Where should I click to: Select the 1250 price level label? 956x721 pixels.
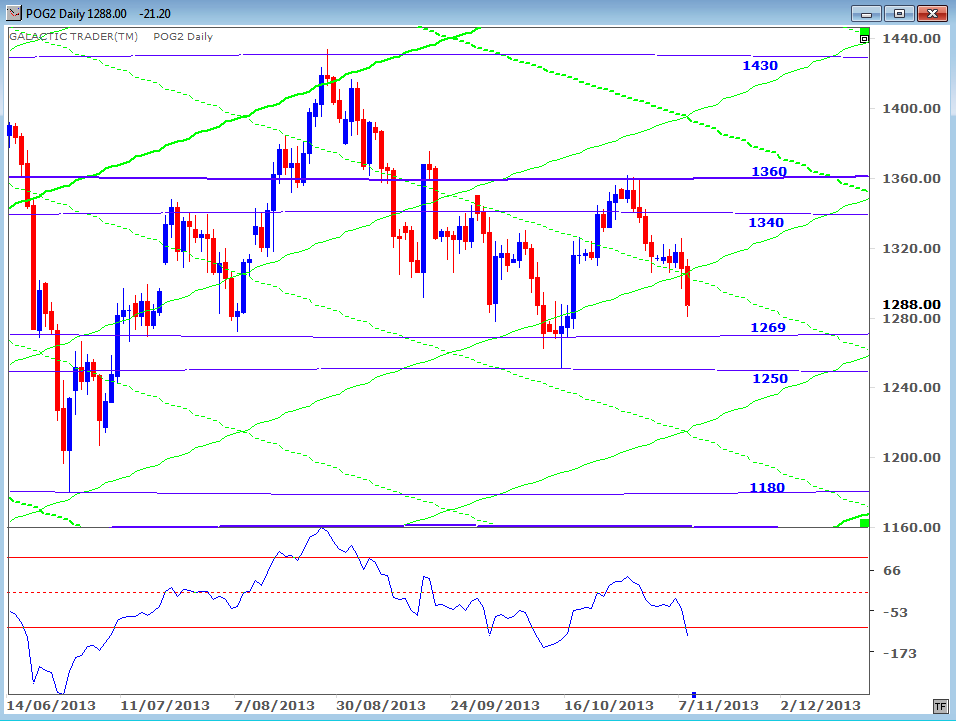click(769, 379)
